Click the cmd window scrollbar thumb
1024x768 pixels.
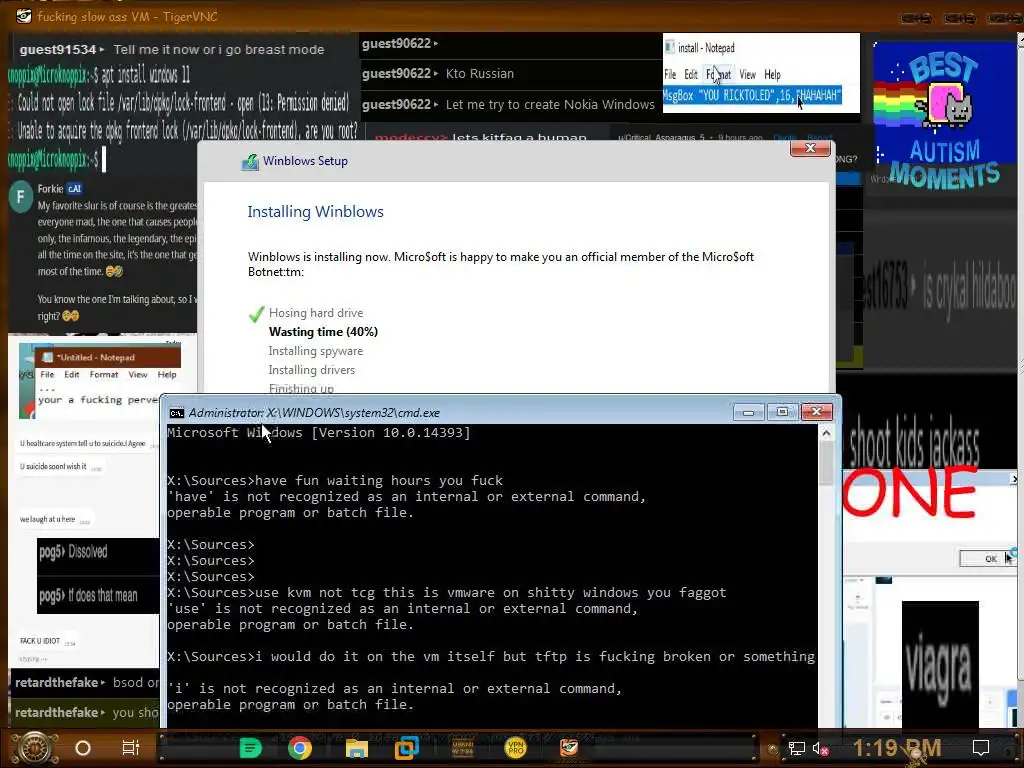(x=826, y=464)
